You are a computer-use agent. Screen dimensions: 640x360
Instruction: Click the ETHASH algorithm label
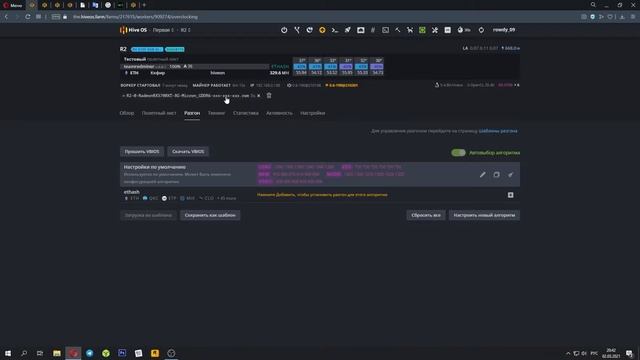(280, 66)
